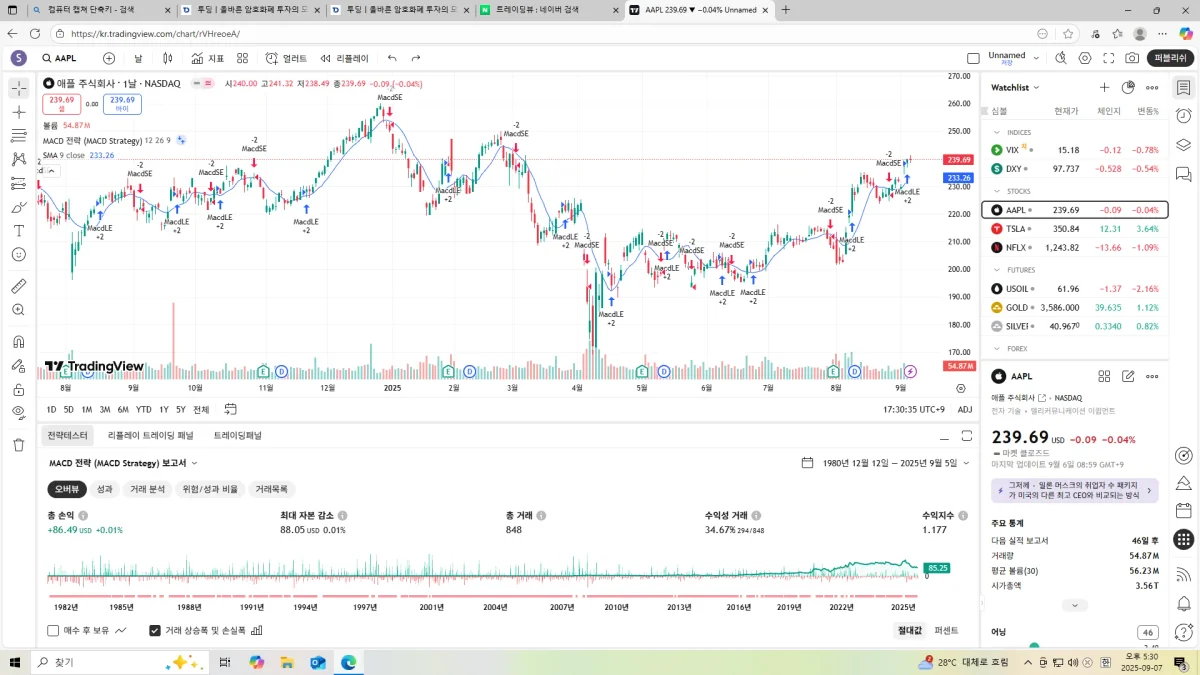Viewport: 1200px width, 675px height.
Task: Take a chart snapshot with camera icon
Action: coord(1132,59)
